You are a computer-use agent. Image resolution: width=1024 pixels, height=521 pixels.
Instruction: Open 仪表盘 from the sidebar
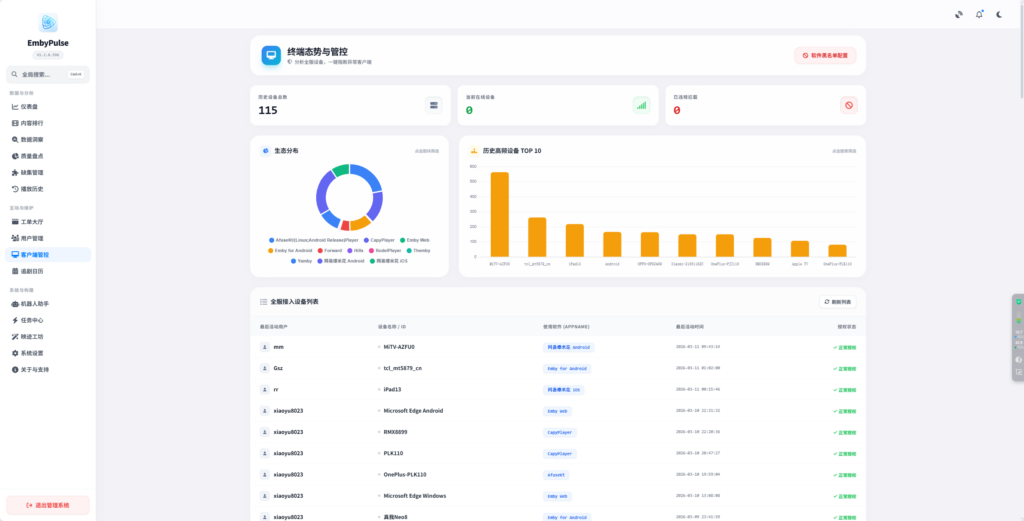(x=30, y=106)
